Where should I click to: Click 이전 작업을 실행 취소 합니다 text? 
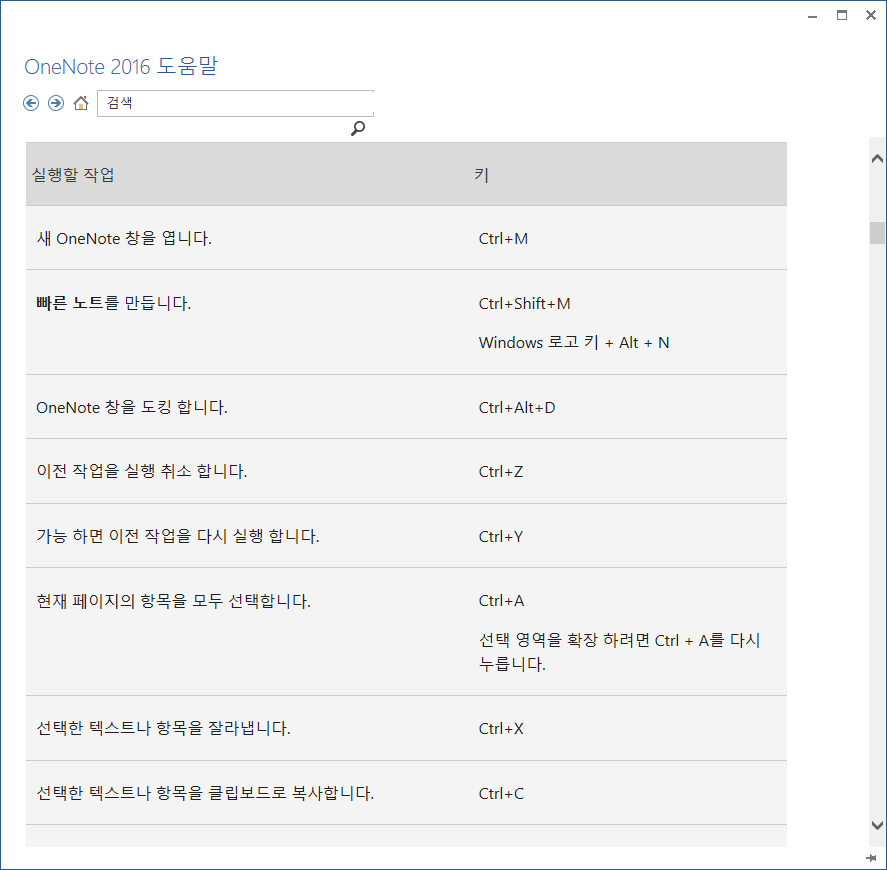coord(142,471)
